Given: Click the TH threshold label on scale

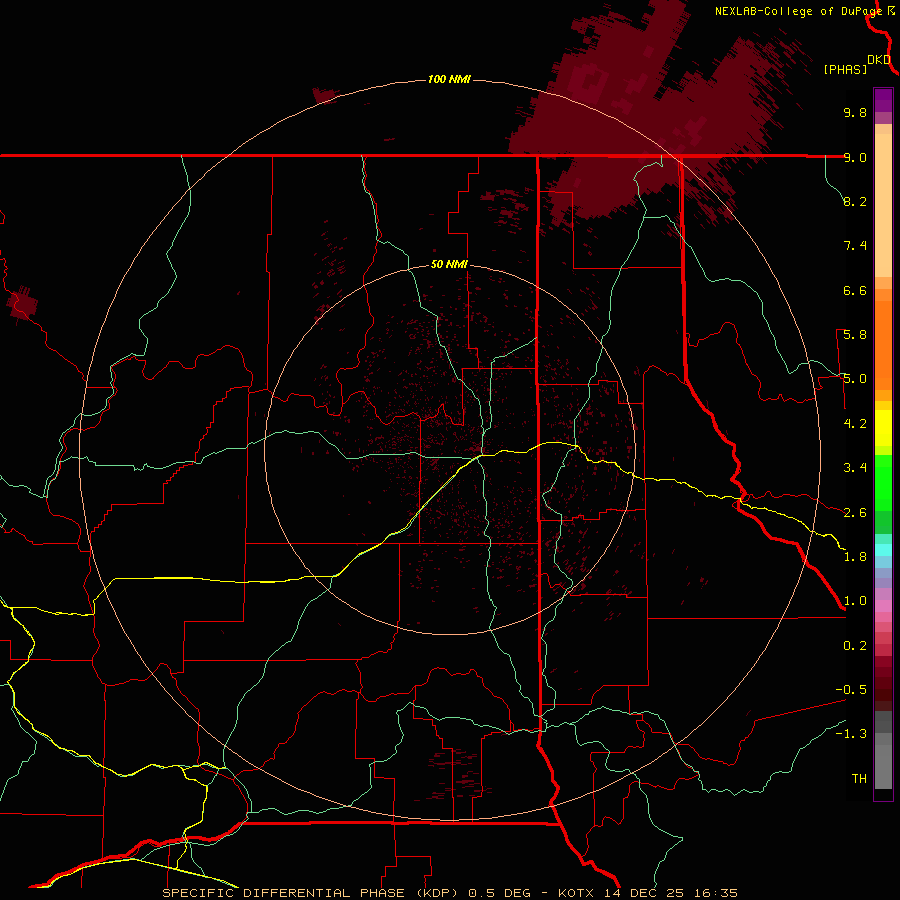Looking at the screenshot, I should coord(859,779).
